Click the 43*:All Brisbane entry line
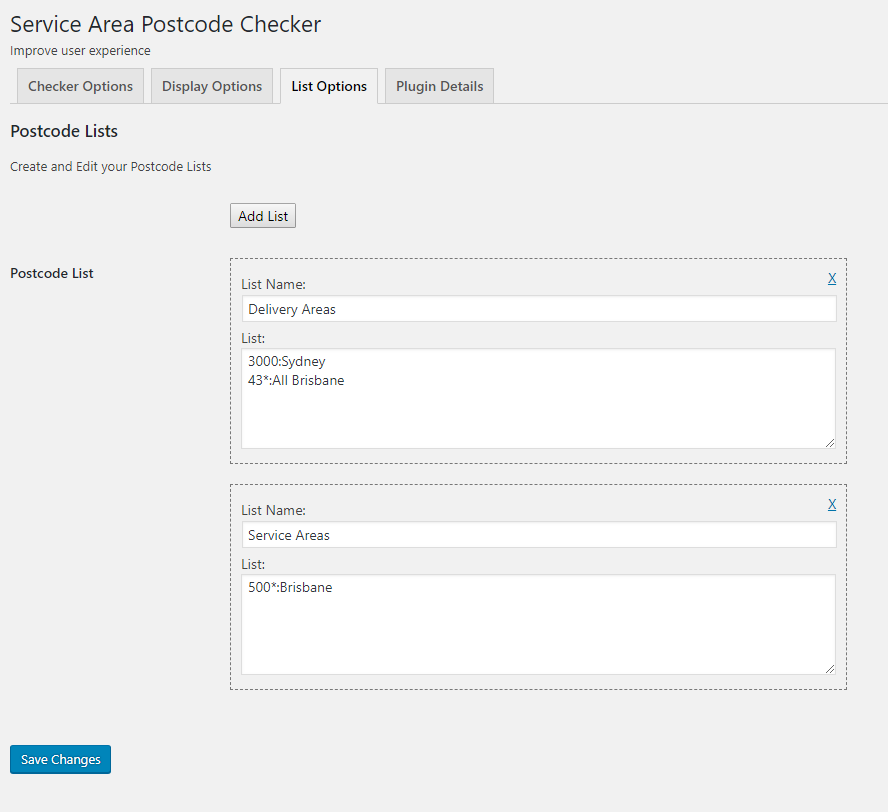 [296, 380]
